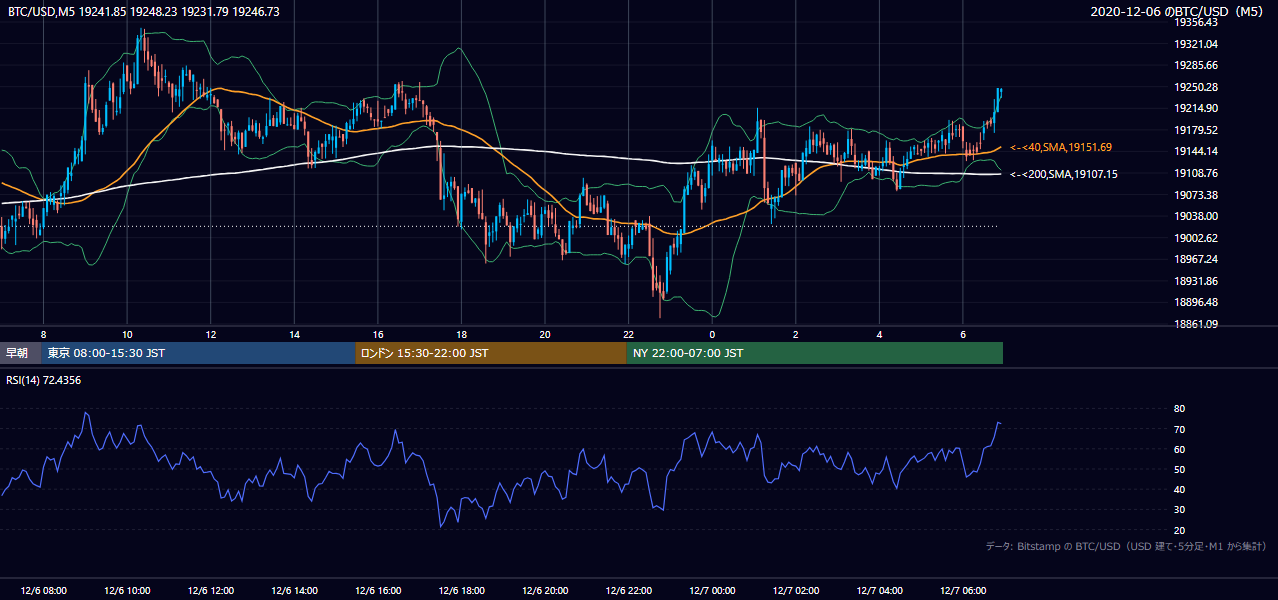Viewport: 1278px width, 600px height.
Task: Click the price axis value 19038.00
Action: tap(1196, 216)
